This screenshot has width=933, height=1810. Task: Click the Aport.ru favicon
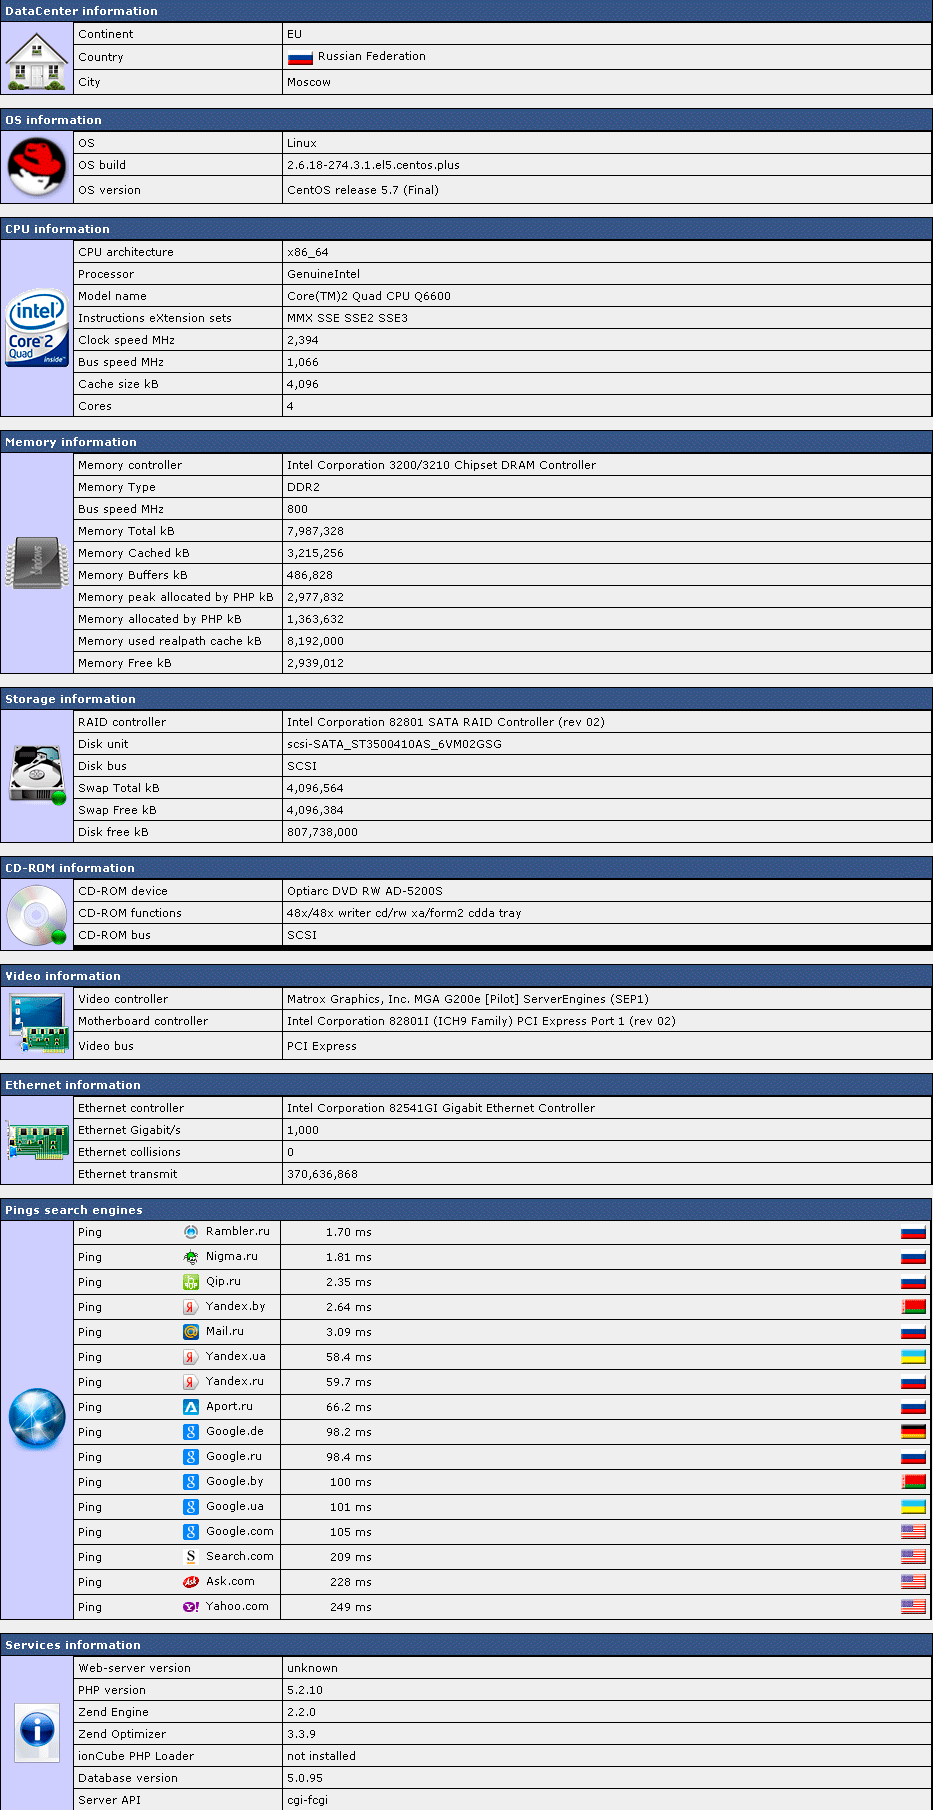[191, 1407]
